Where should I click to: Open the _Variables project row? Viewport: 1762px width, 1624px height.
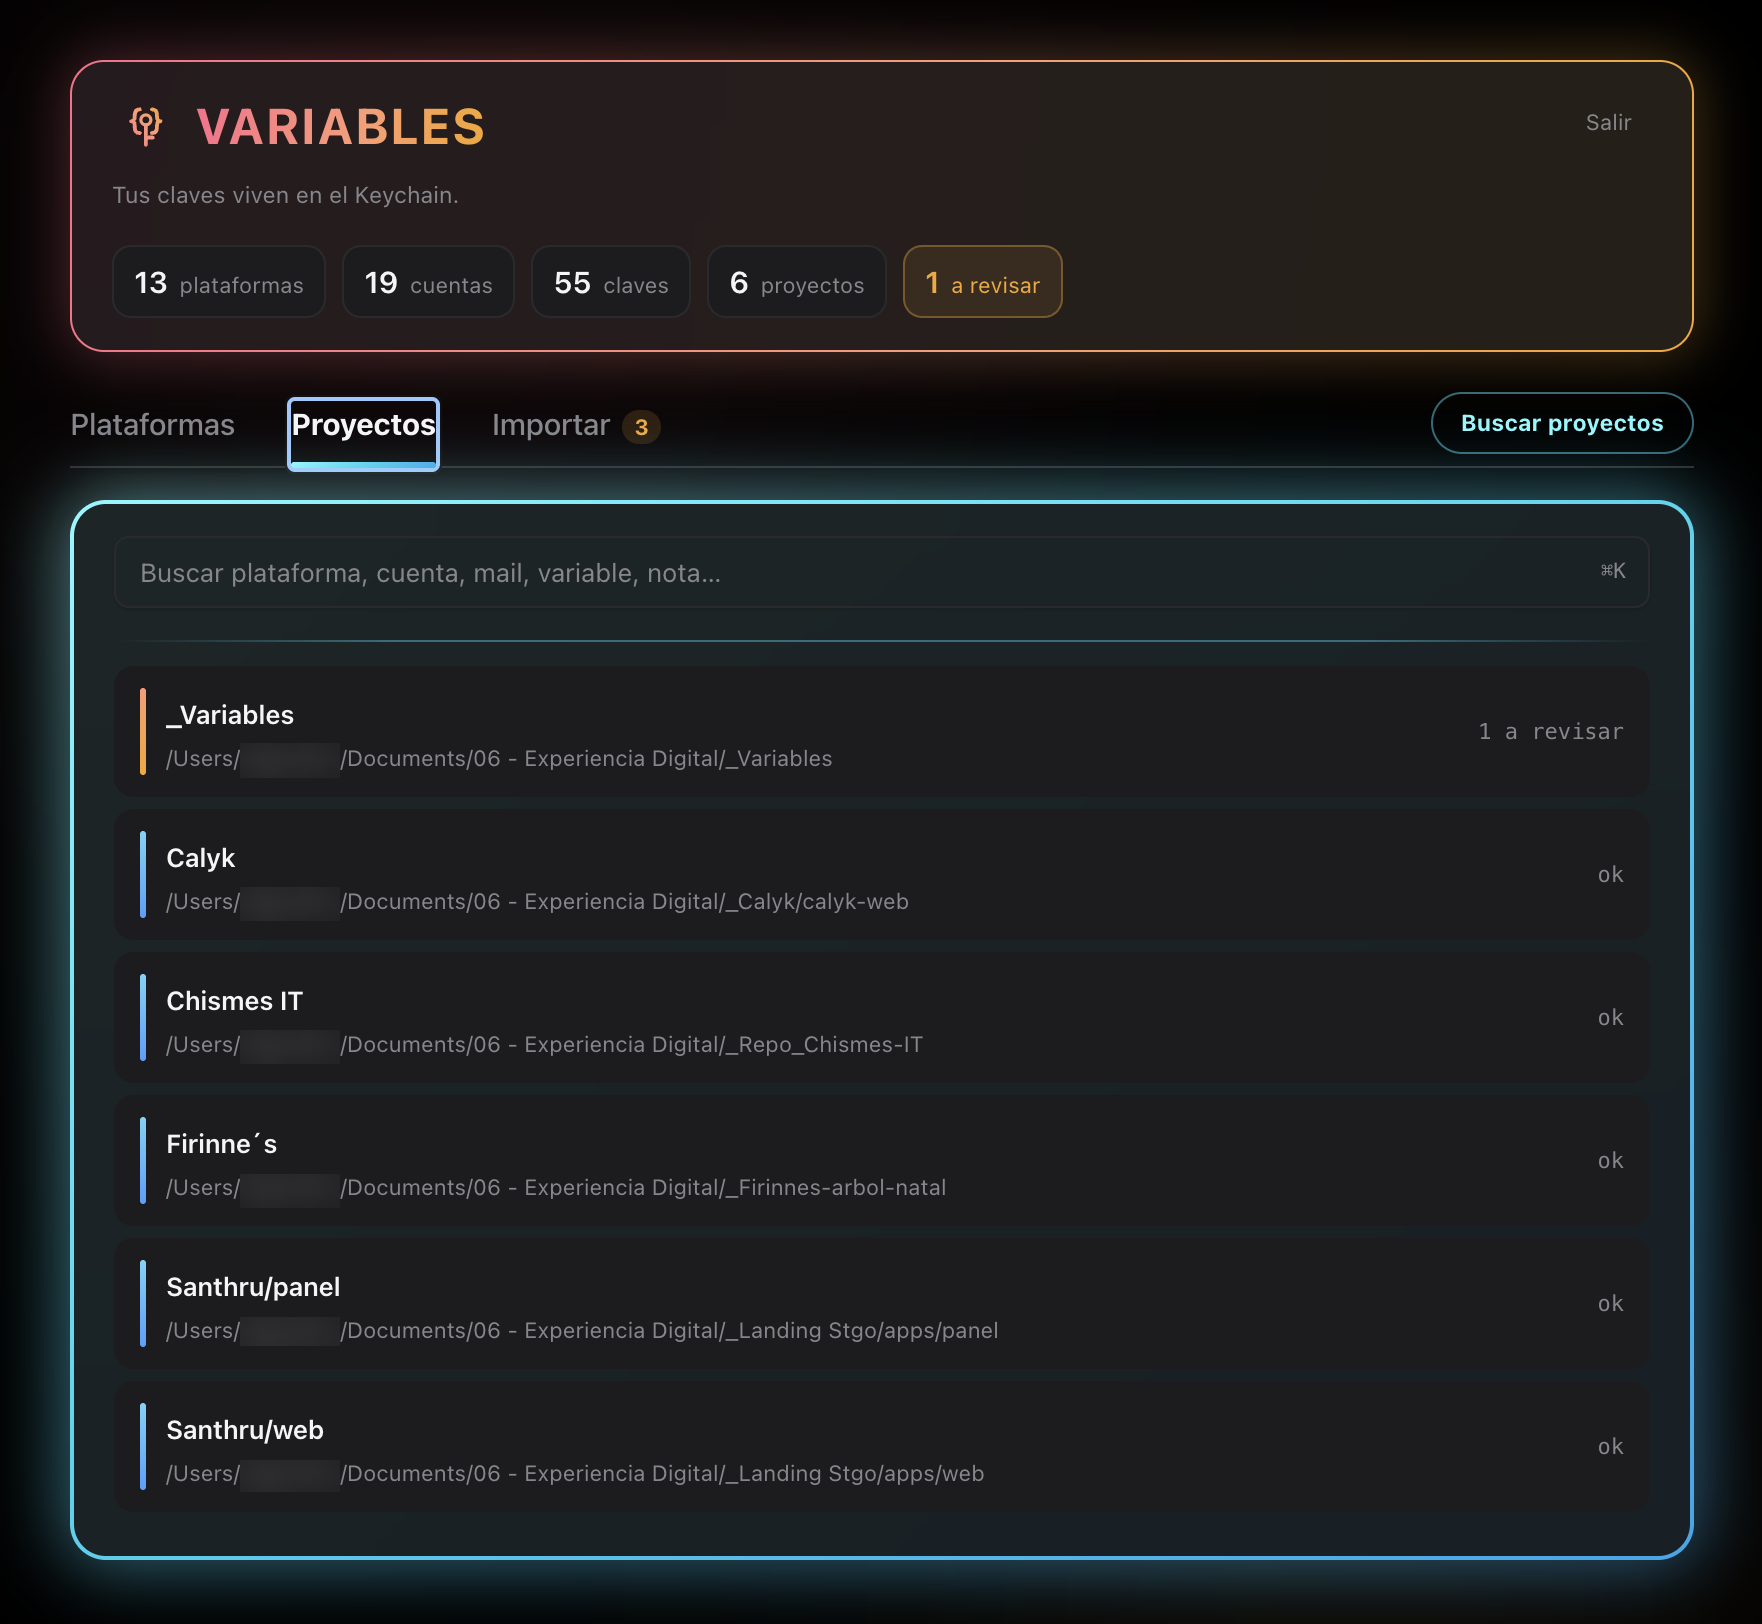[881, 731]
